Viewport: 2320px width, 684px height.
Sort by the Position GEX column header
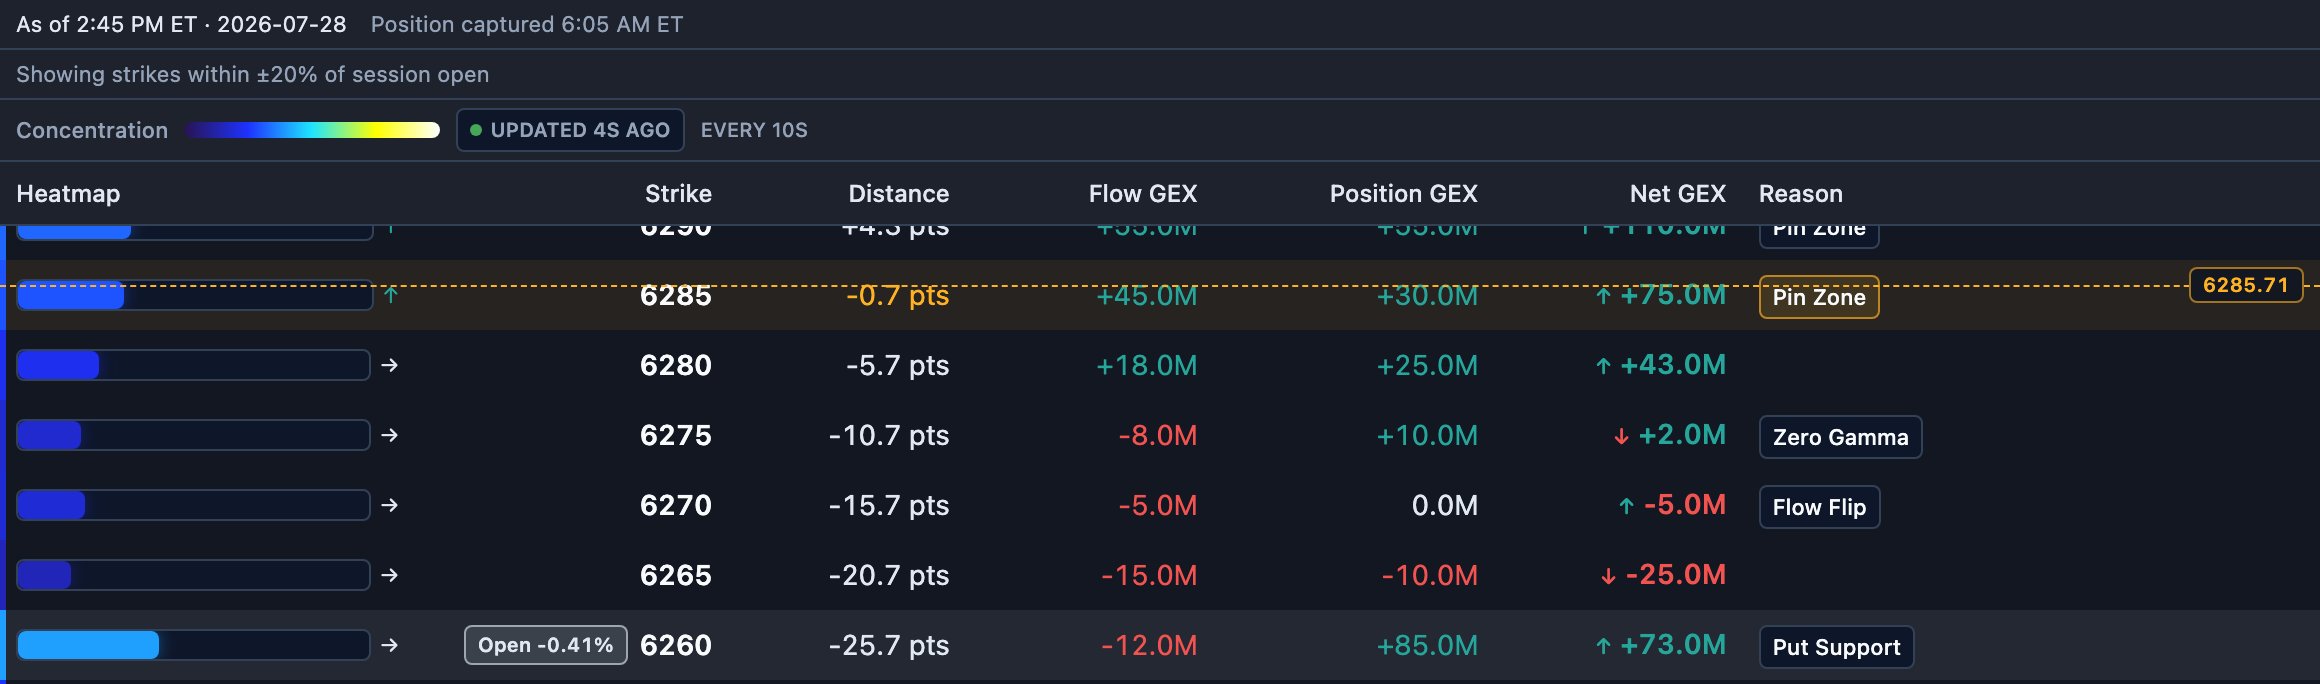(1404, 194)
